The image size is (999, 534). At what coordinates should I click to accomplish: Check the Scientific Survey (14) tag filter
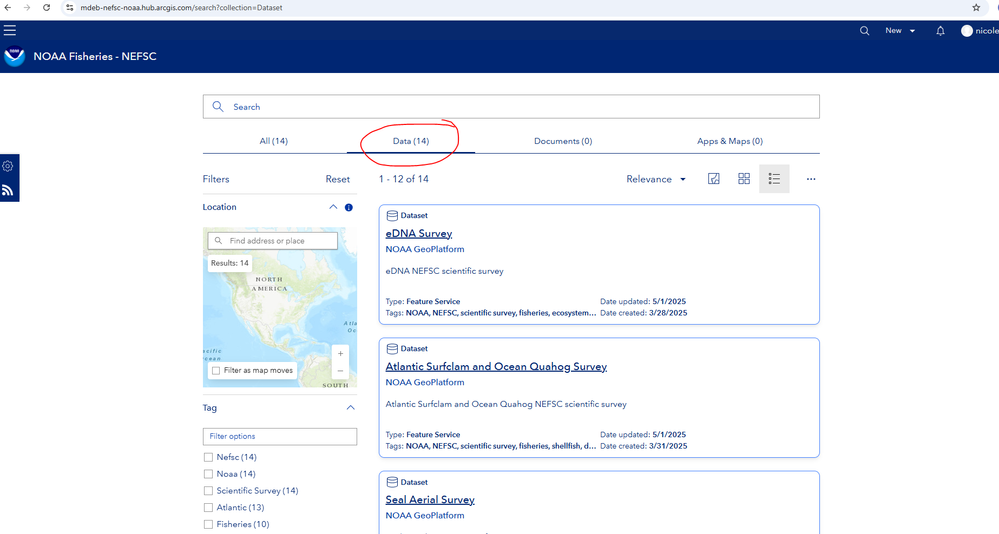click(x=208, y=491)
